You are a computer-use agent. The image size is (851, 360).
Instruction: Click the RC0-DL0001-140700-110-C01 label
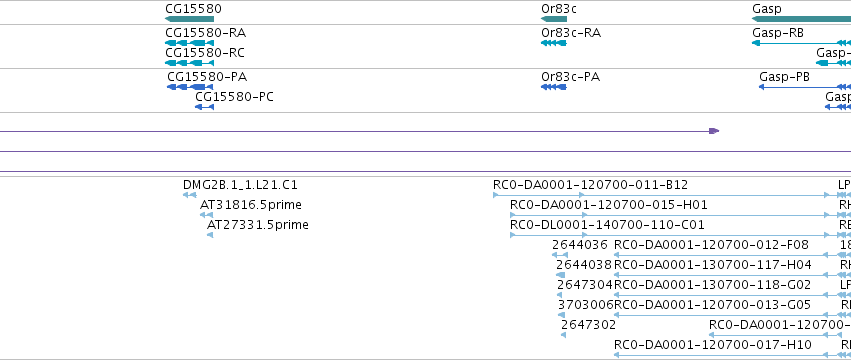pos(607,225)
